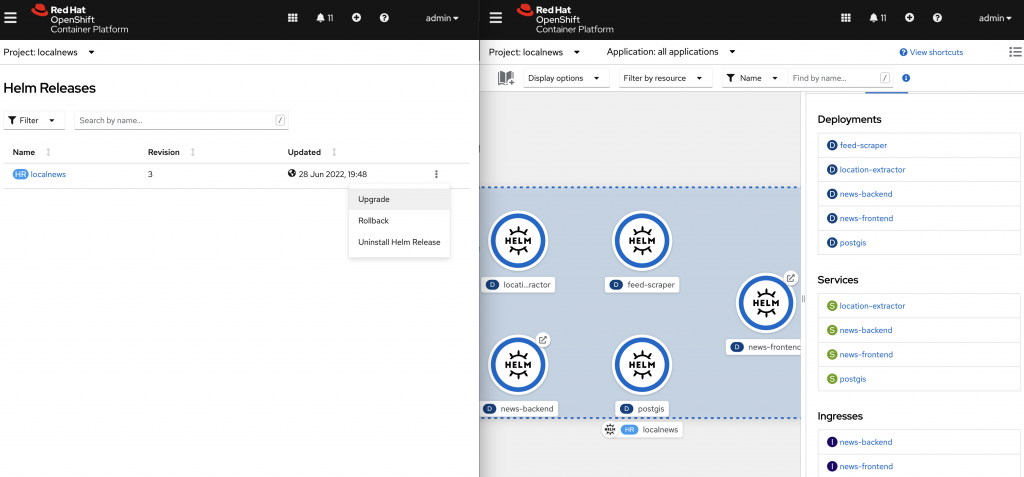Viewport: 1024px width, 477px height.
Task: Open Project: localnews dropdown in Helm Releases window
Action: (49, 52)
